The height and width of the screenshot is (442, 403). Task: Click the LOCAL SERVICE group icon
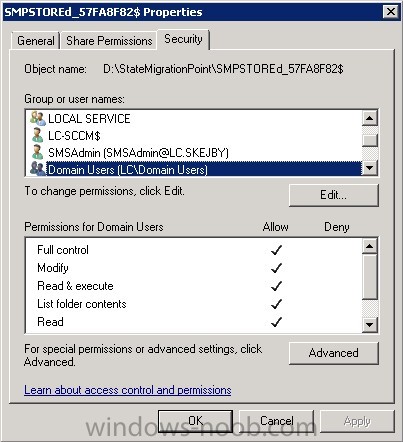[x=38, y=118]
